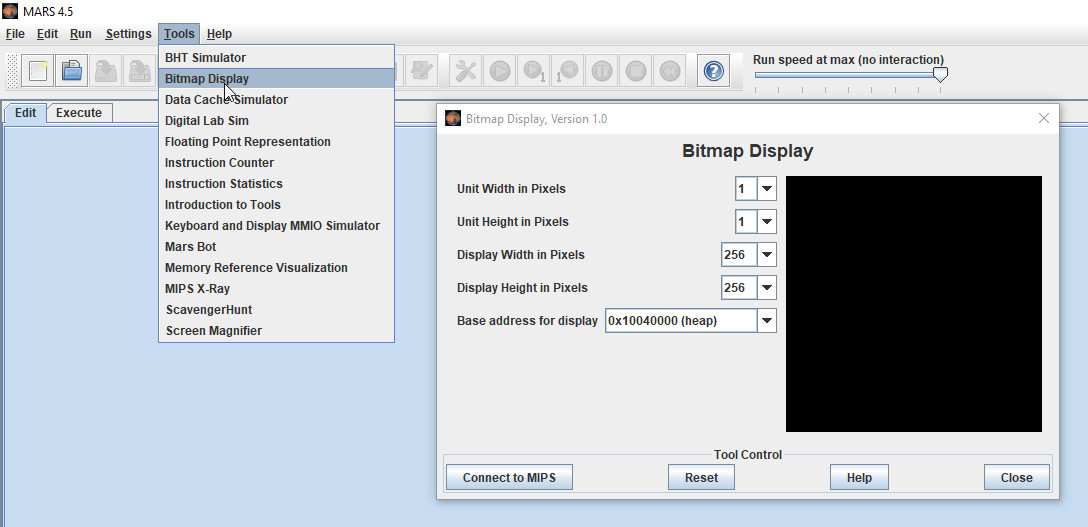Open the Edit menu

pos(47,34)
